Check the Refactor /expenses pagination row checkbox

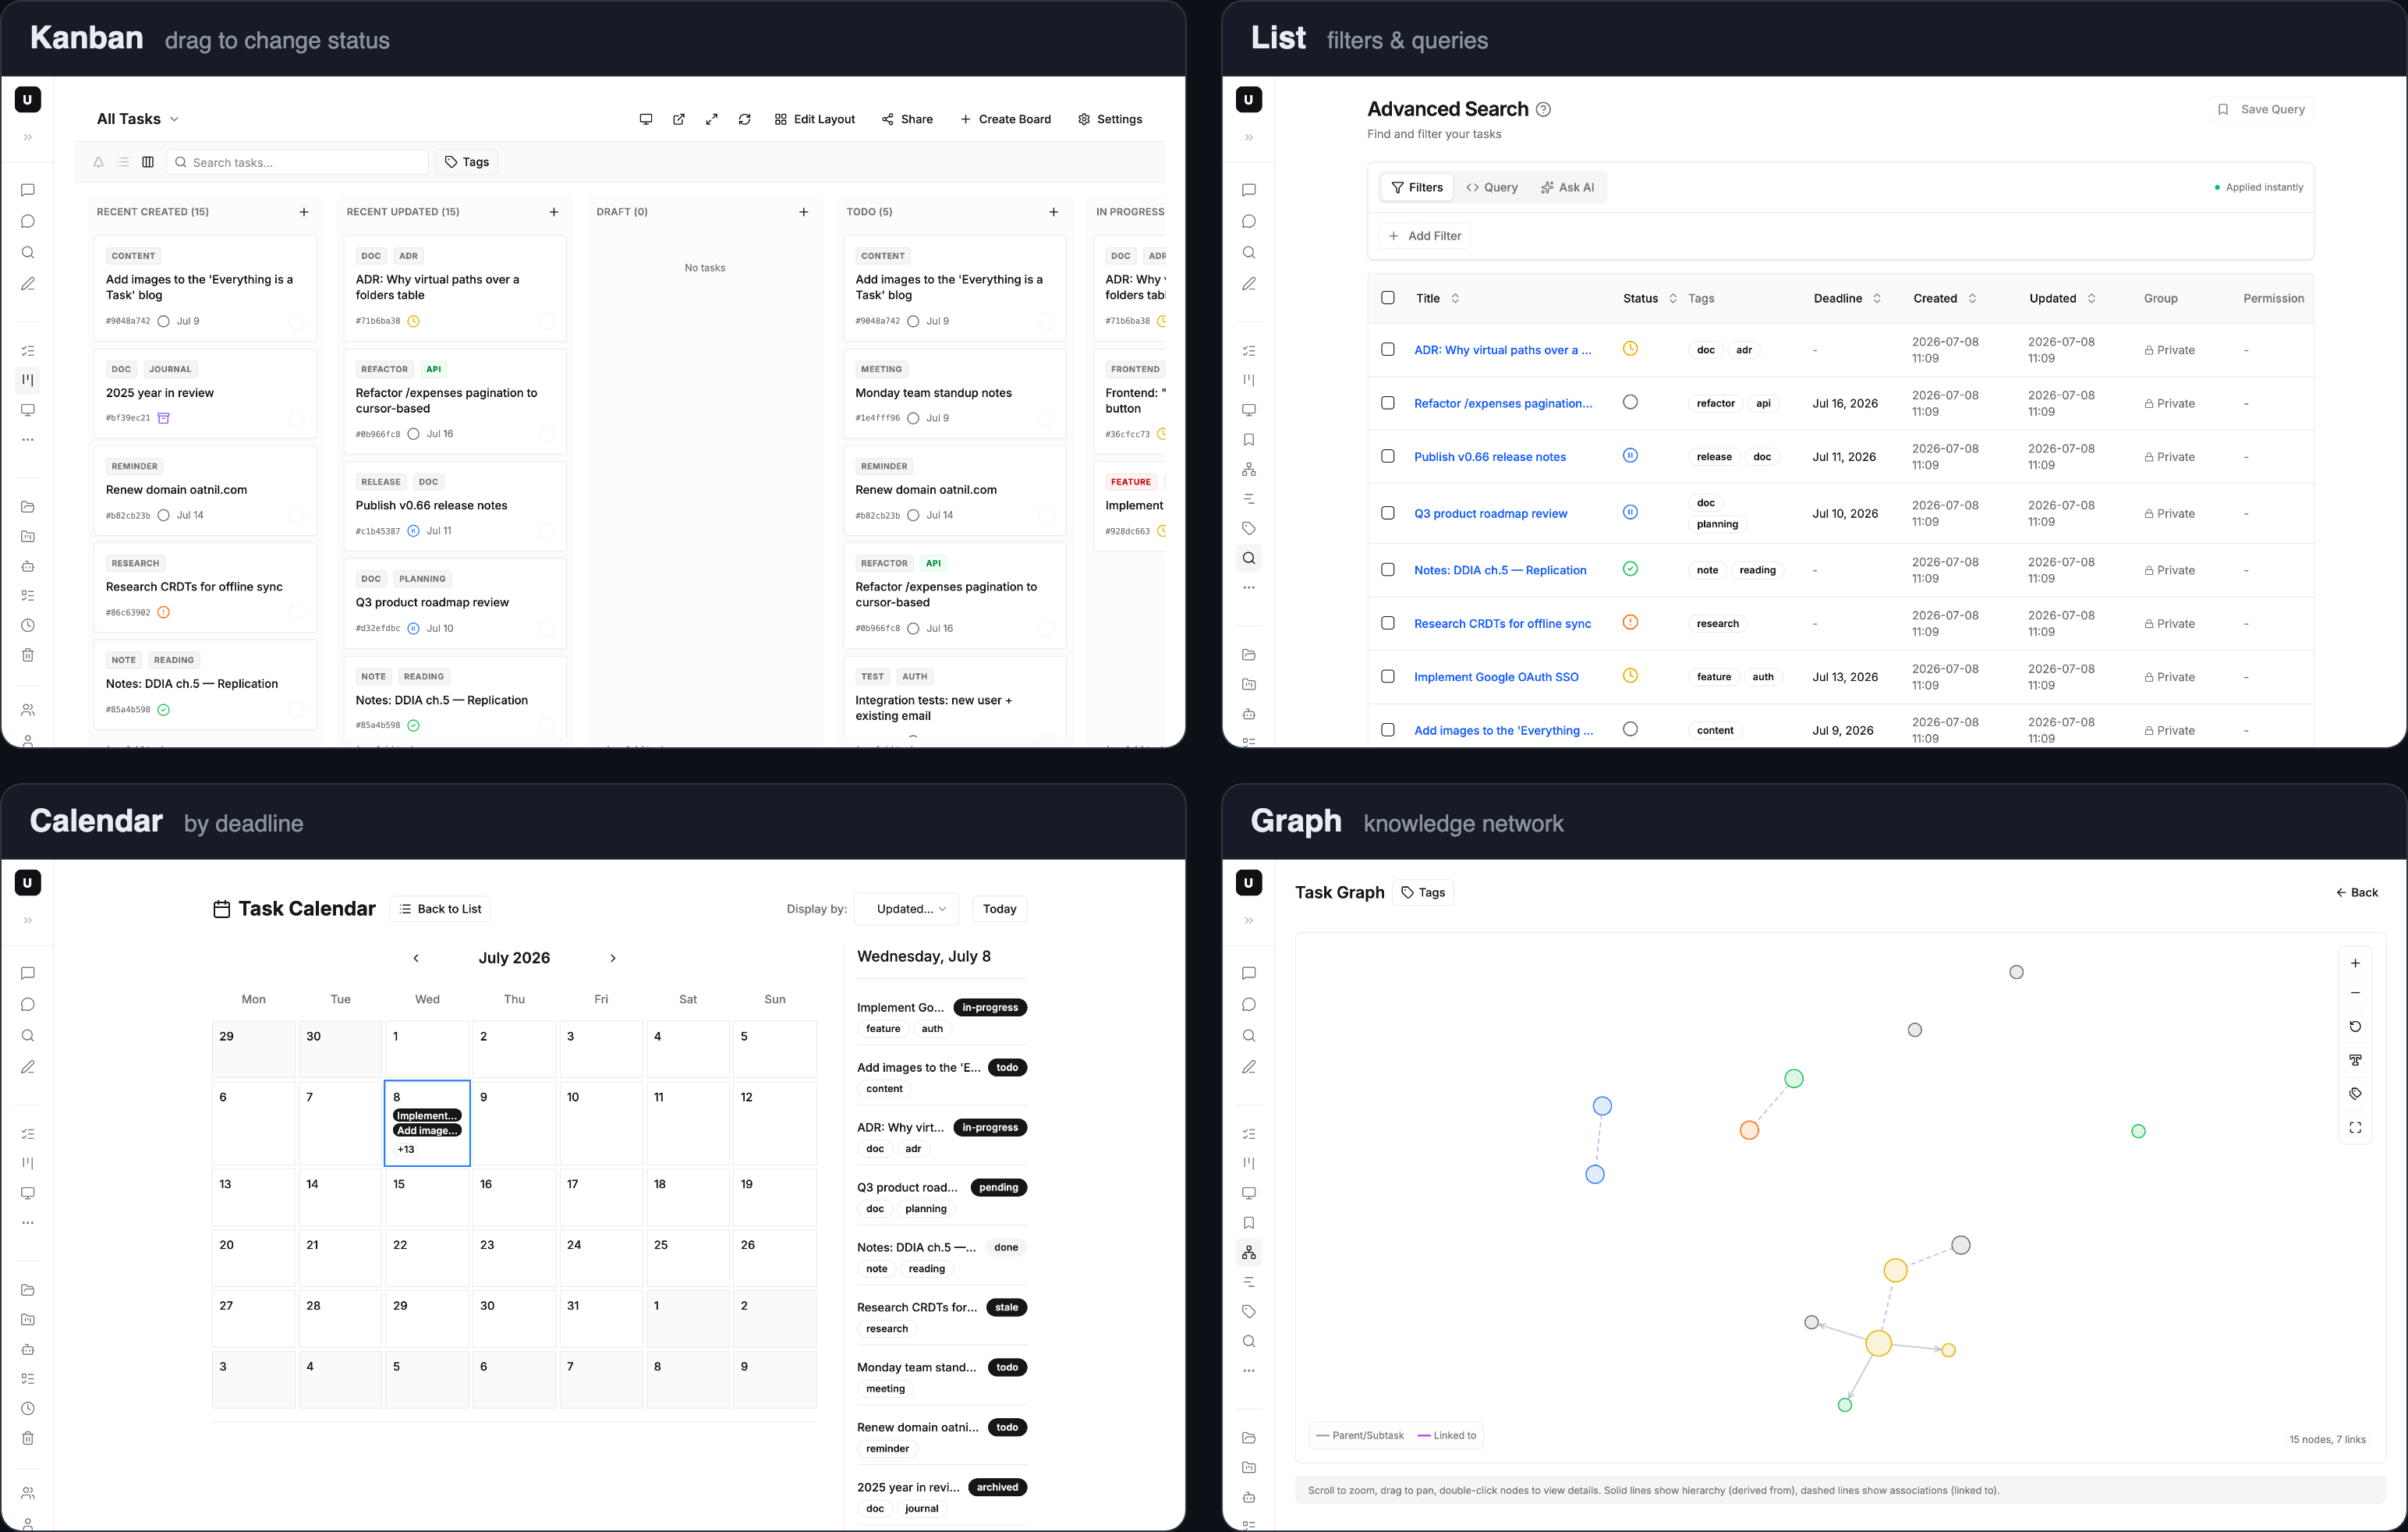click(x=1388, y=403)
